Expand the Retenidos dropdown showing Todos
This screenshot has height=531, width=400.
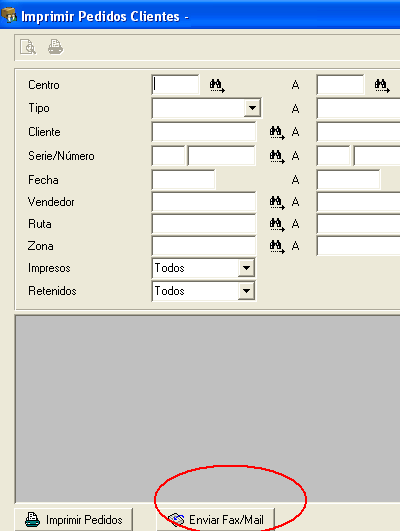(x=246, y=291)
